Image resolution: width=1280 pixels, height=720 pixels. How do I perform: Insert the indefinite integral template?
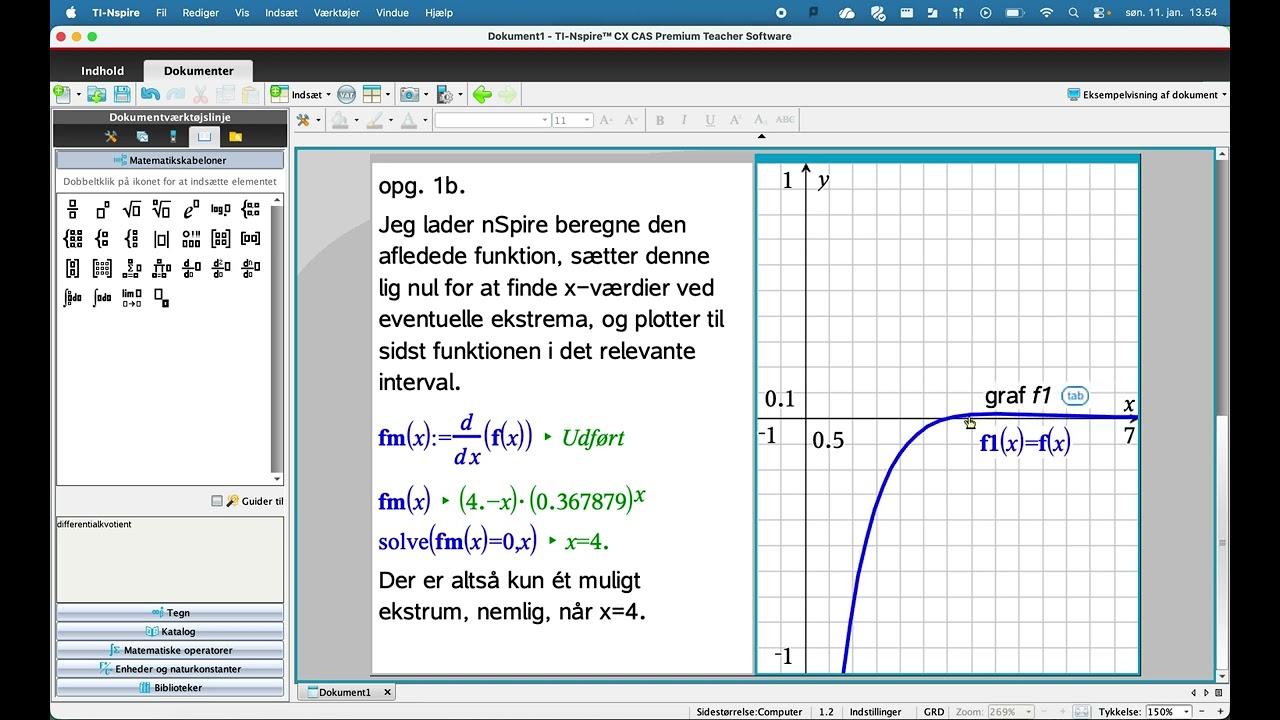[102, 298]
